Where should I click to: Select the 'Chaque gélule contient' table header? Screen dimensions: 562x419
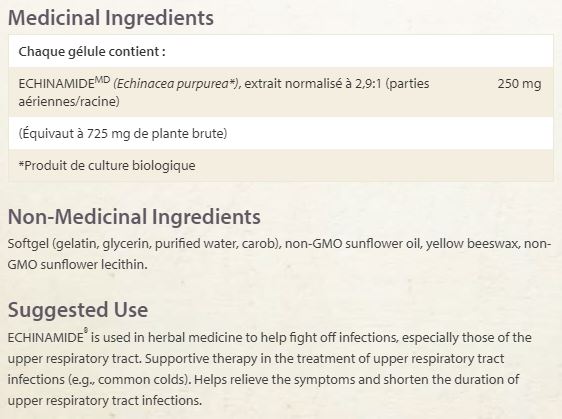click(92, 52)
